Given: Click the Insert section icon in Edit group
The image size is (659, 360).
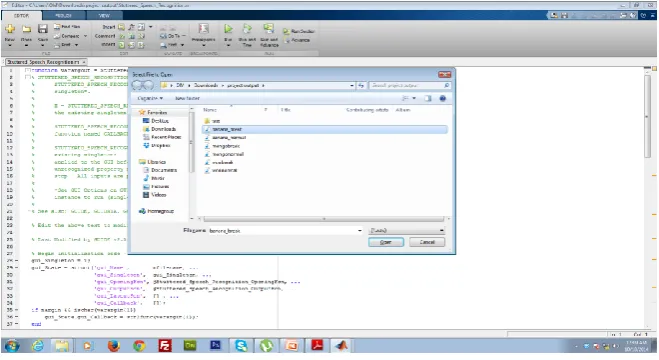Looking at the screenshot, I should click(x=121, y=27).
